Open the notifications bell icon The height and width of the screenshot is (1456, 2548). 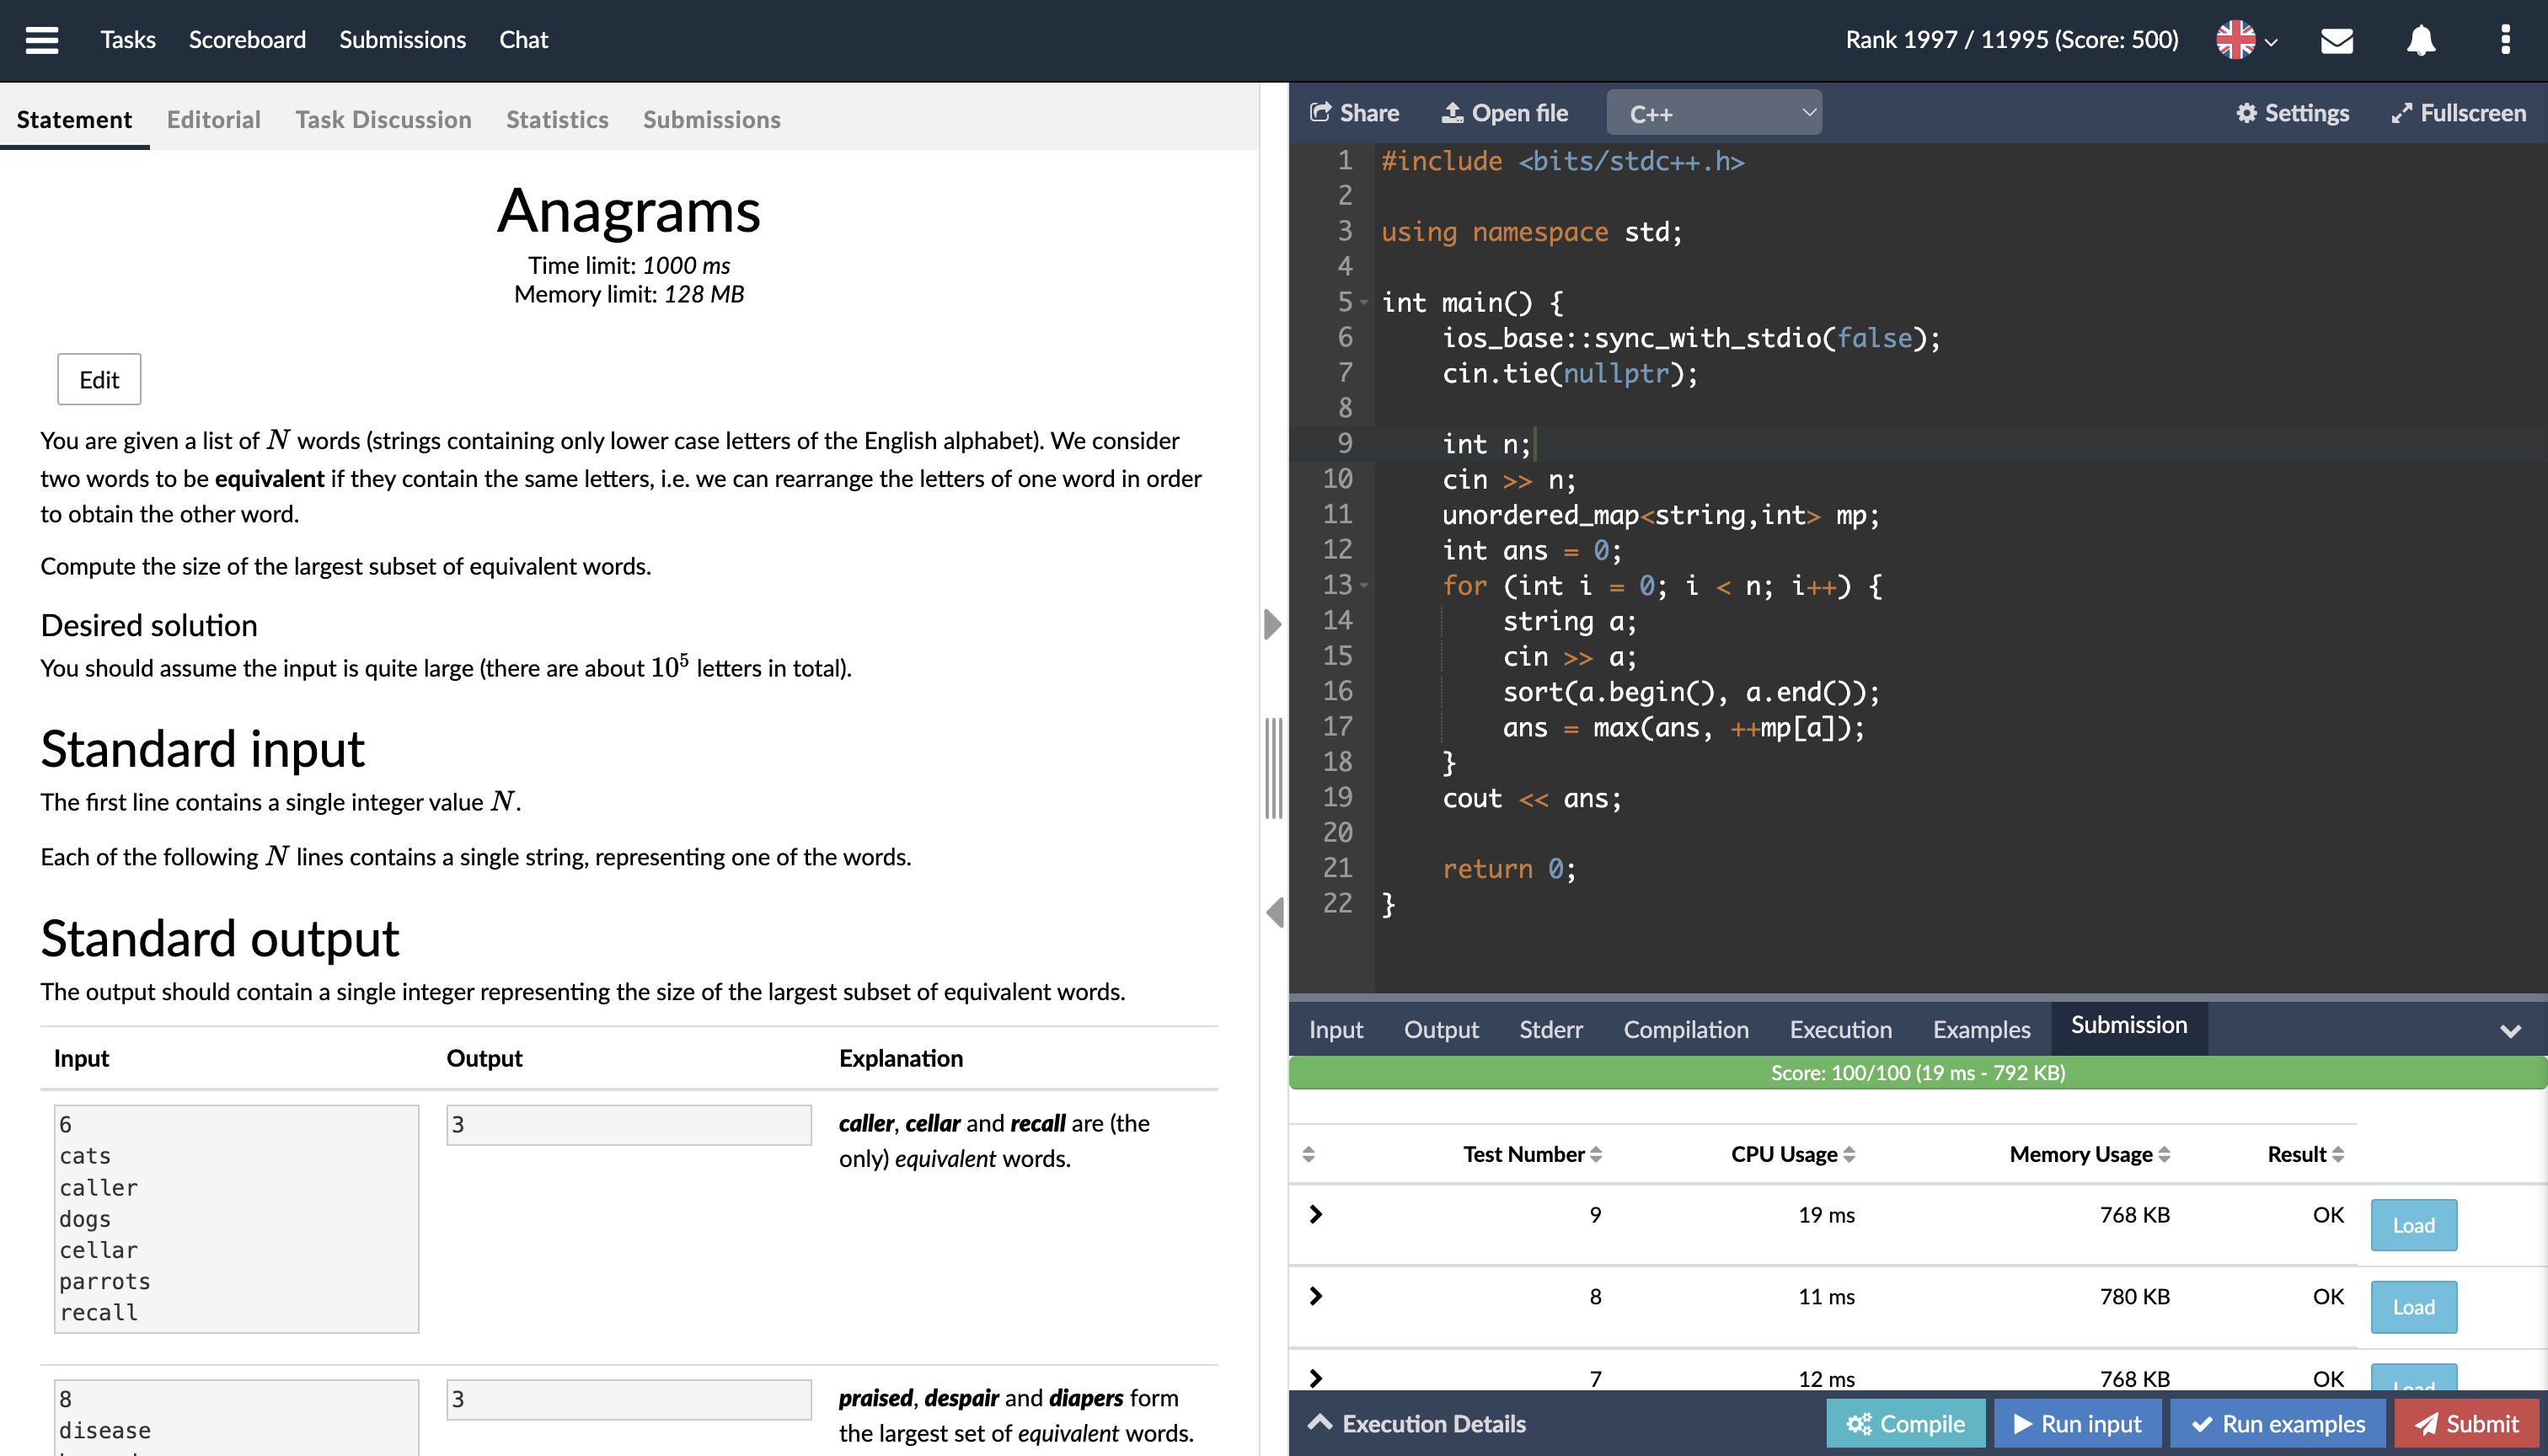[x=2420, y=40]
